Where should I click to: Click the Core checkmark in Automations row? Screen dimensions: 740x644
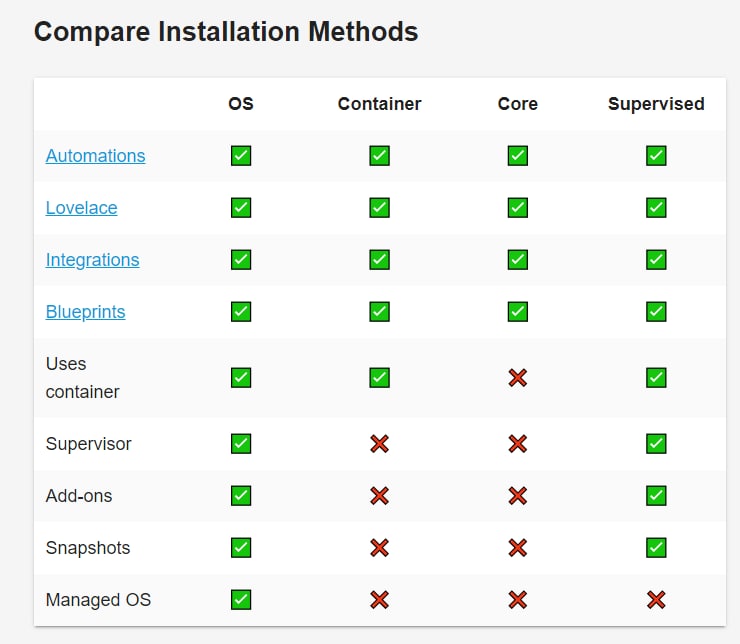coord(517,156)
